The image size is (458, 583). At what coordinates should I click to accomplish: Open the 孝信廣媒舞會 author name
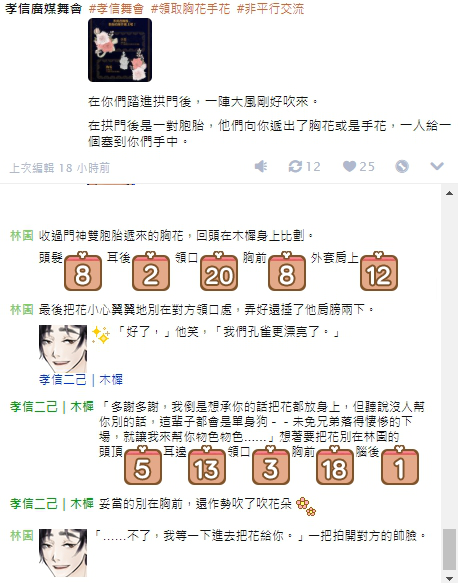43,9
